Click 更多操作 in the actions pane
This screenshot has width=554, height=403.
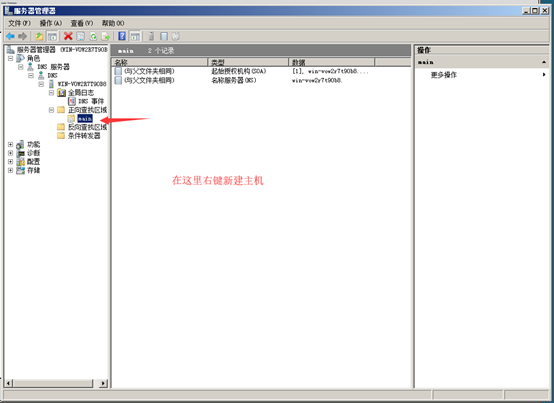443,75
